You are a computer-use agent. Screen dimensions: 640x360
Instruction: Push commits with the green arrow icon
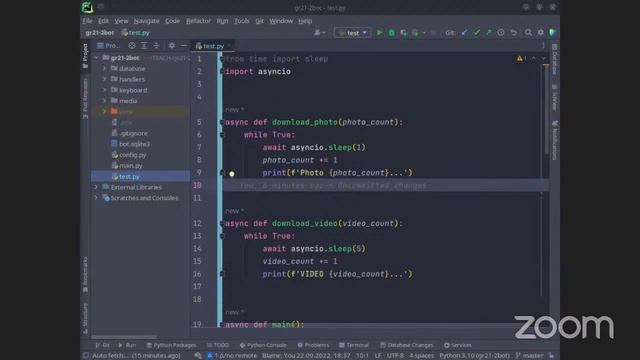click(489, 33)
